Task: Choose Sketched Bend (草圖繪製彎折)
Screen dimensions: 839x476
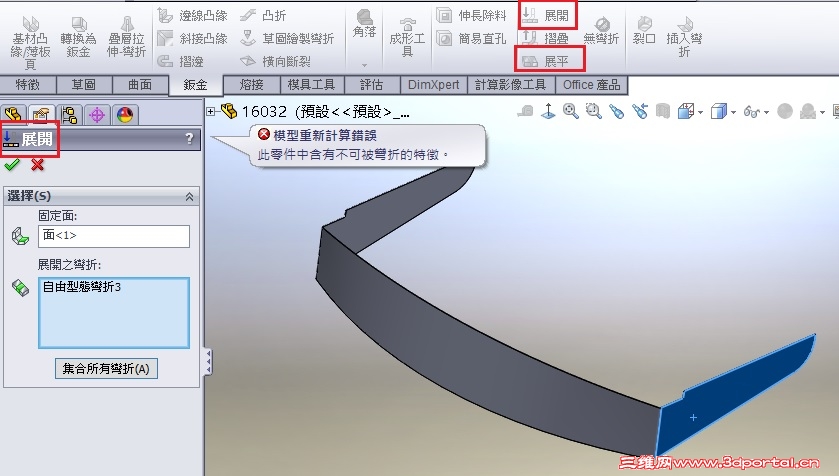Action: coord(287,39)
